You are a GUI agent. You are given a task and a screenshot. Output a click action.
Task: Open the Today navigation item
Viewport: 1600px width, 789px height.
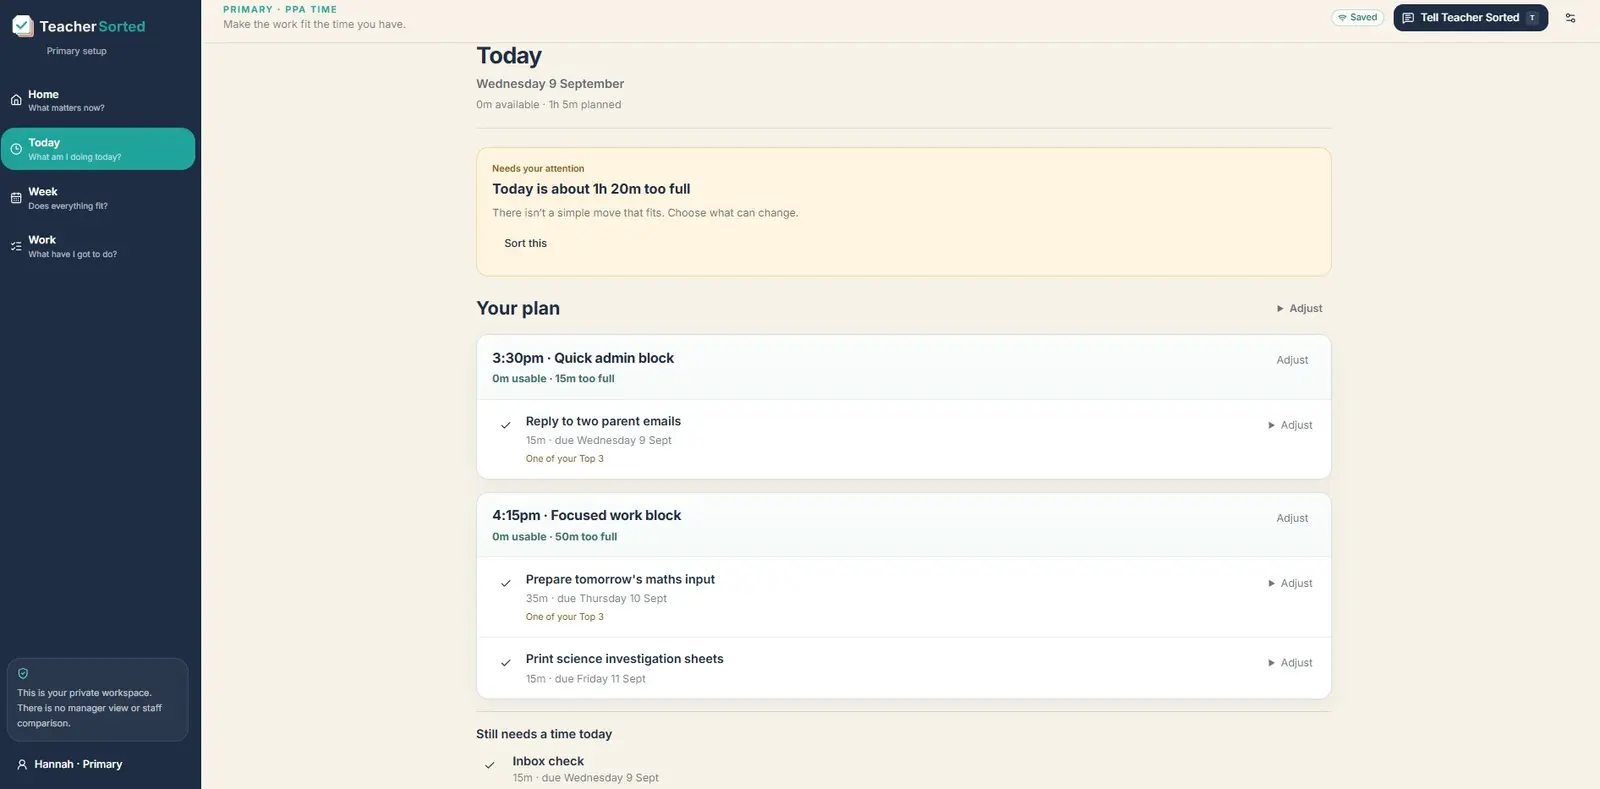coord(98,149)
